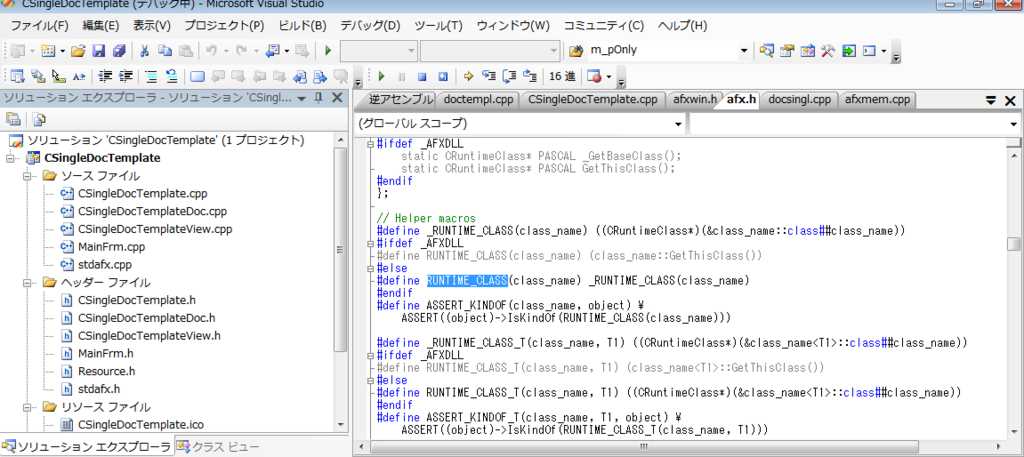Switch to the doctempl.cpp tab
The height and width of the screenshot is (457, 1024).
pos(478,100)
